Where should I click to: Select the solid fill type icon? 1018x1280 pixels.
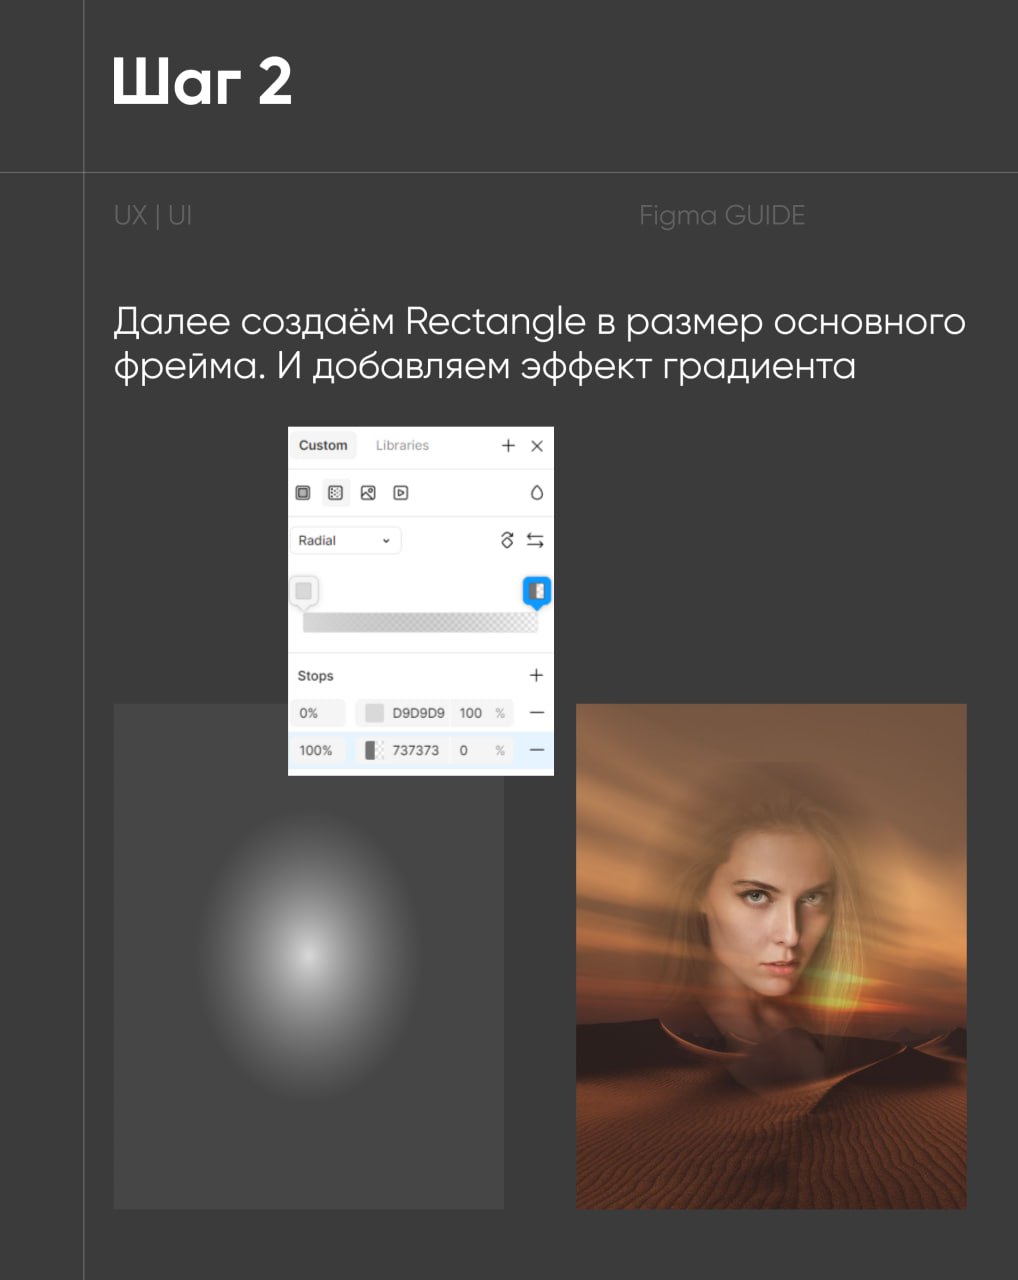point(303,493)
